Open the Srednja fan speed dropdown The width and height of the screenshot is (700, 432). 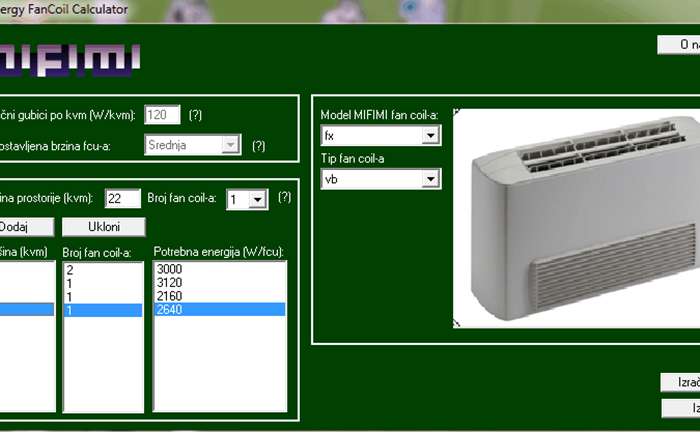[x=231, y=145]
